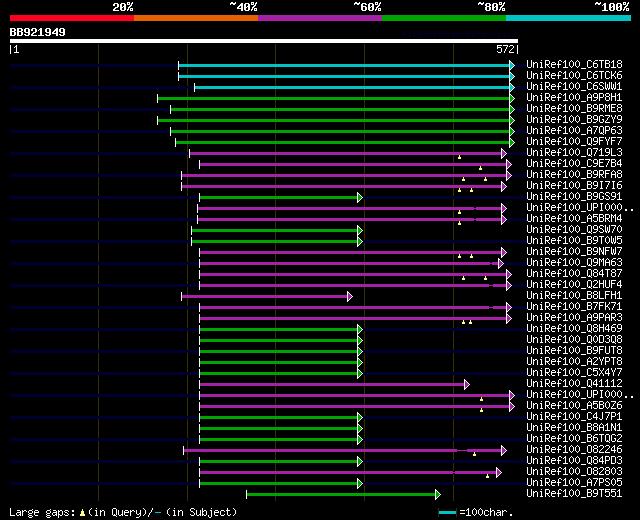640x520 pixels.
Task: Click the UniRef100_B6TQG2 hit name
Action: point(574,439)
